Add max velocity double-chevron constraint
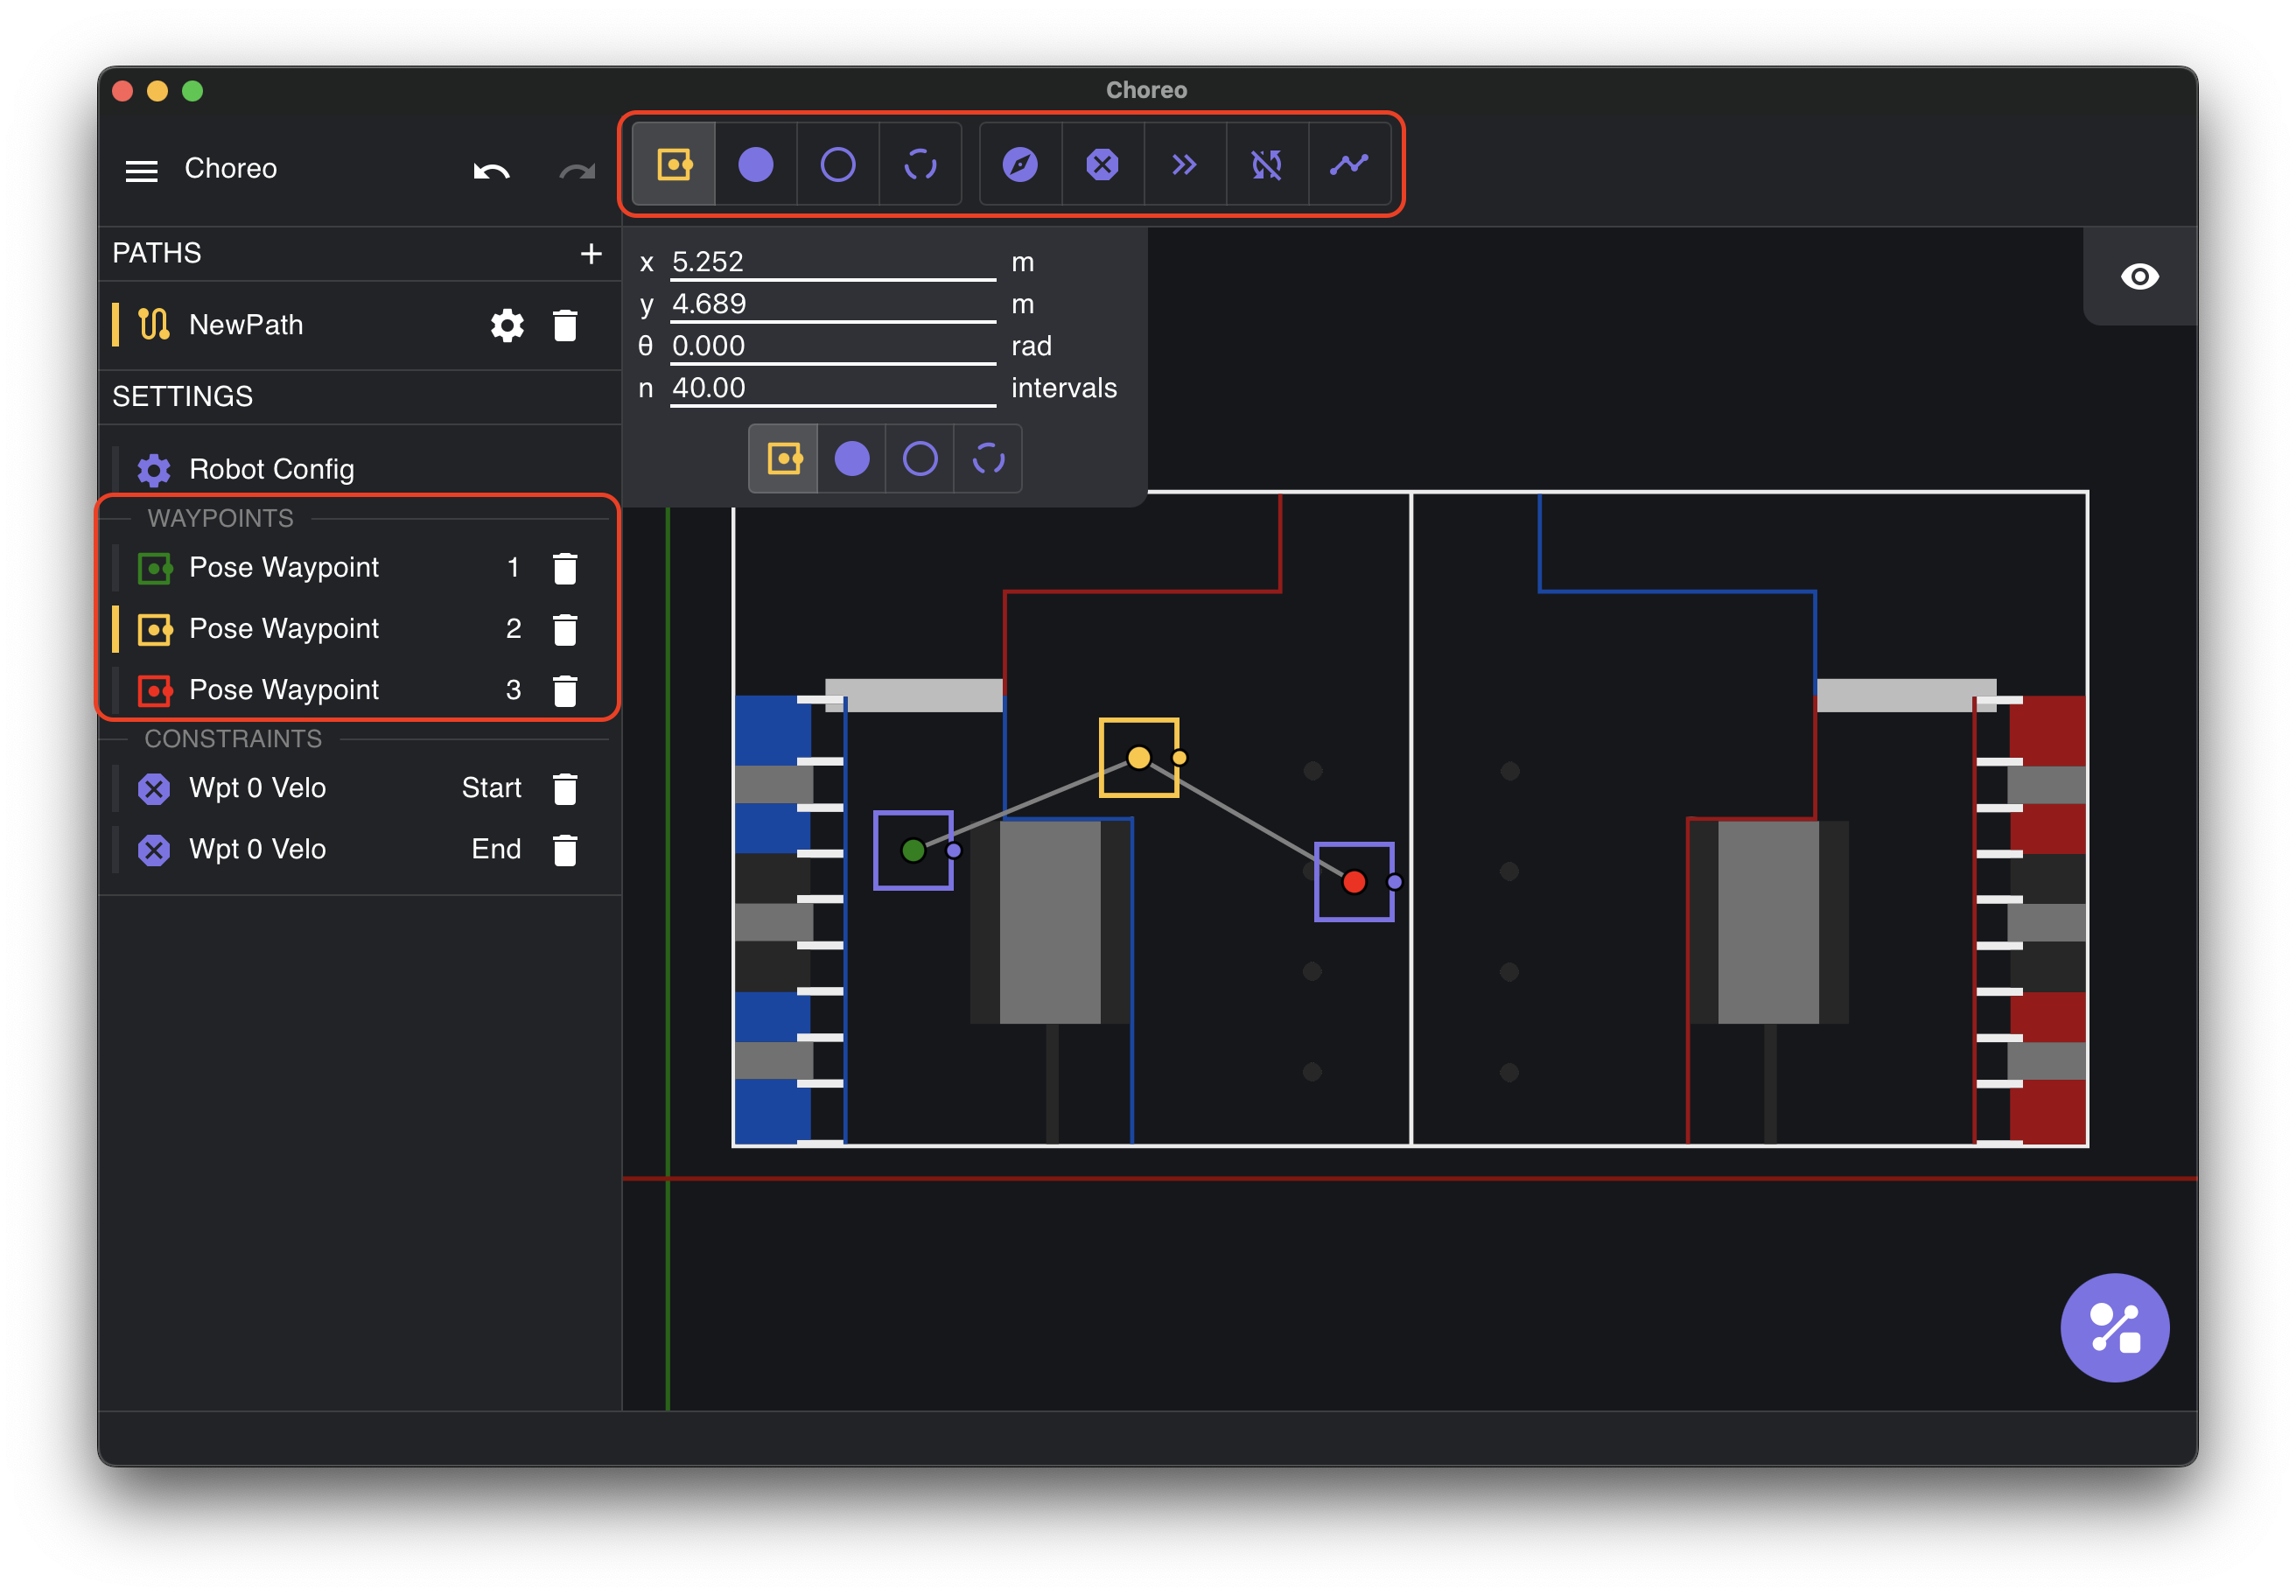 pyautogui.click(x=1184, y=164)
